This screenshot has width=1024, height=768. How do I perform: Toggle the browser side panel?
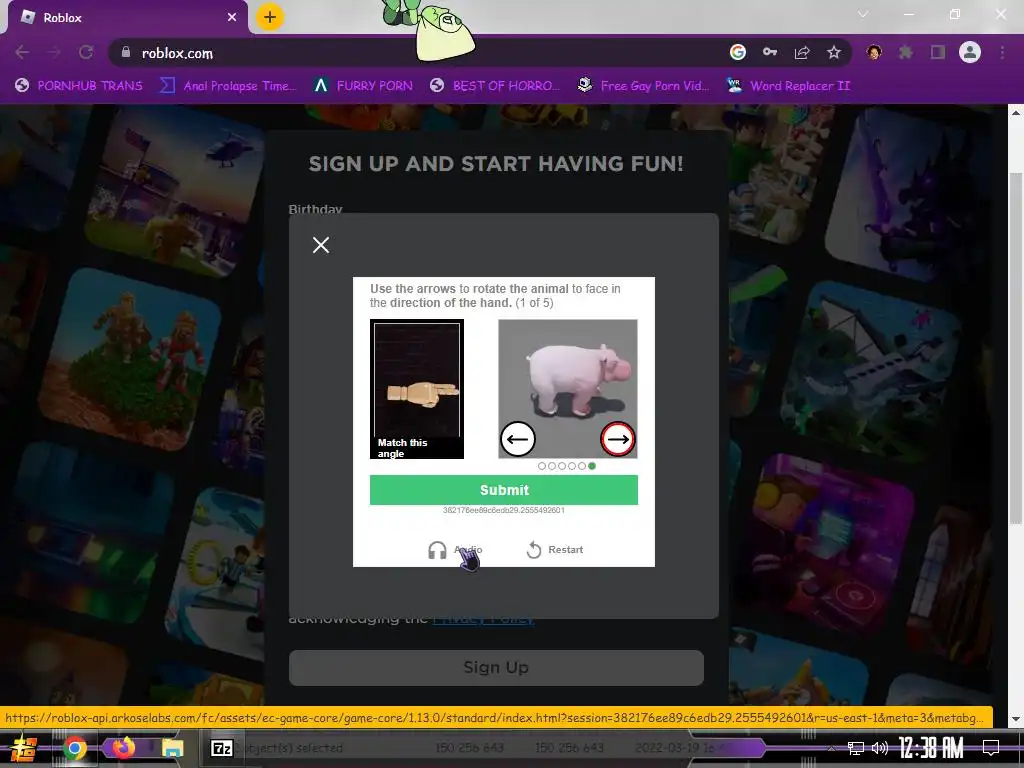(938, 52)
